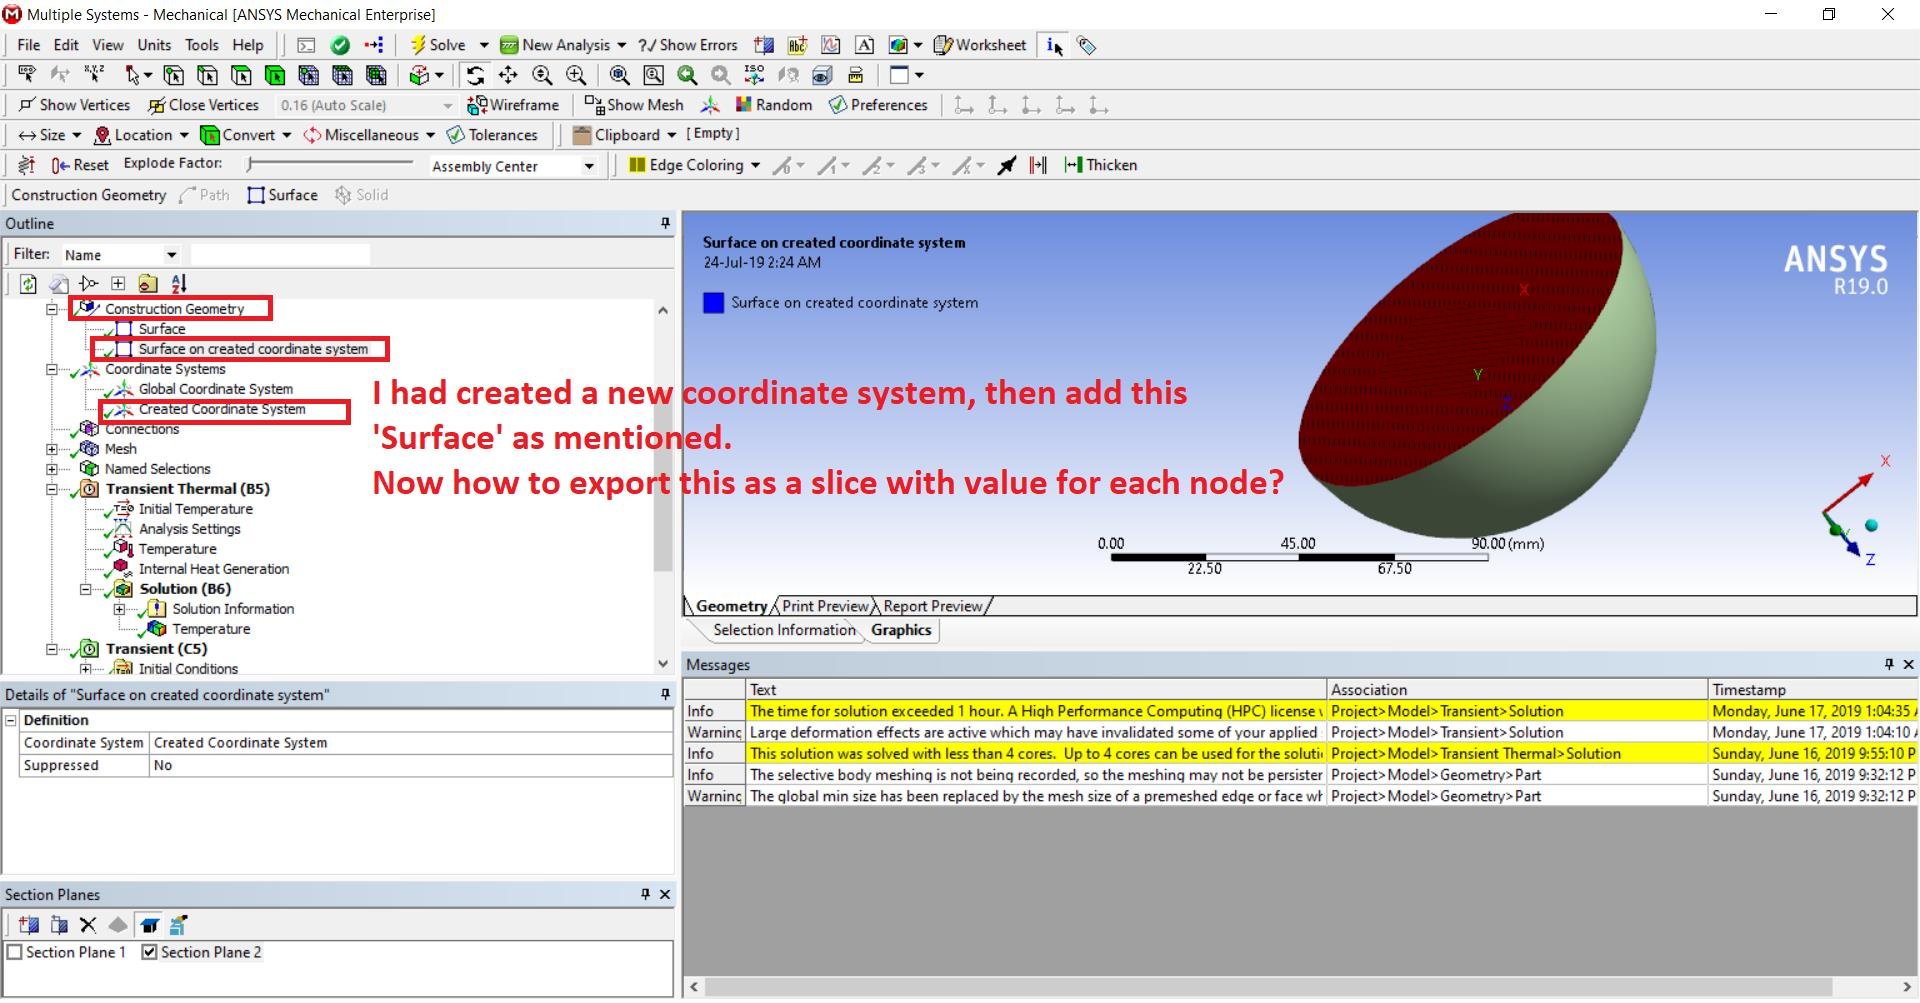Click the Tags icon in toolbar
1920x1003 pixels.
1087,45
